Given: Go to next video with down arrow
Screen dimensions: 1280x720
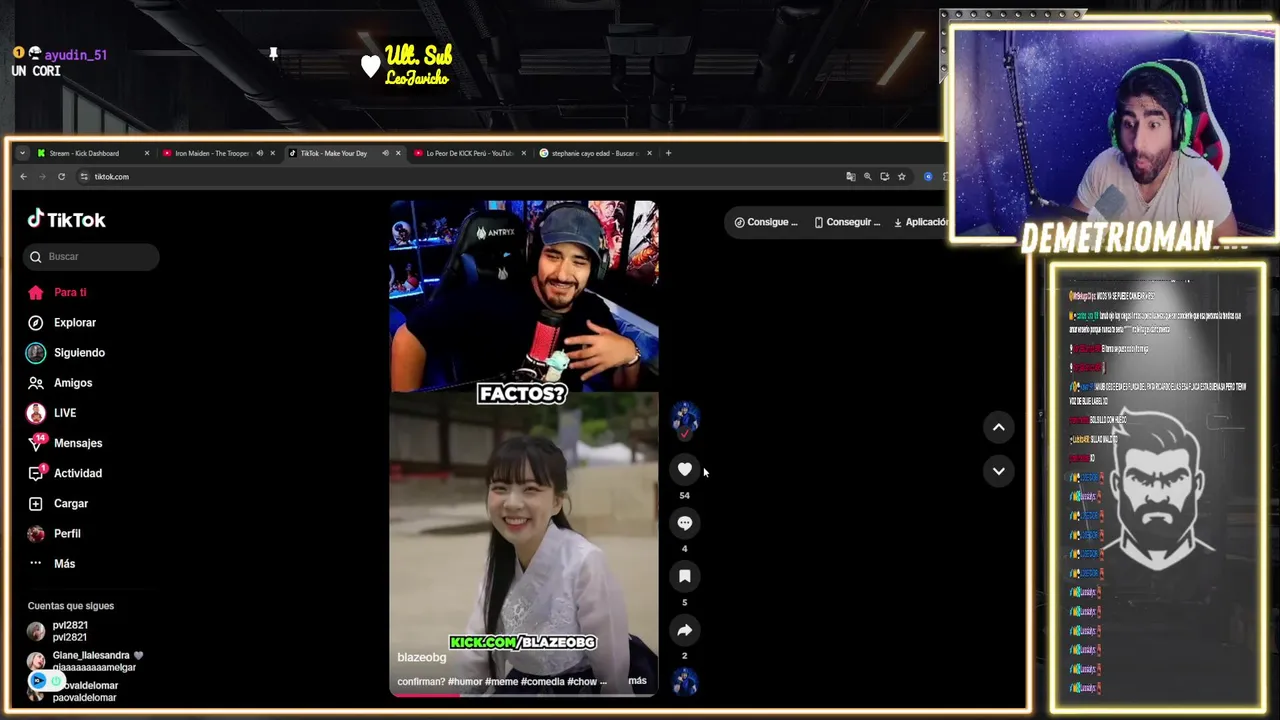Looking at the screenshot, I should click(998, 471).
